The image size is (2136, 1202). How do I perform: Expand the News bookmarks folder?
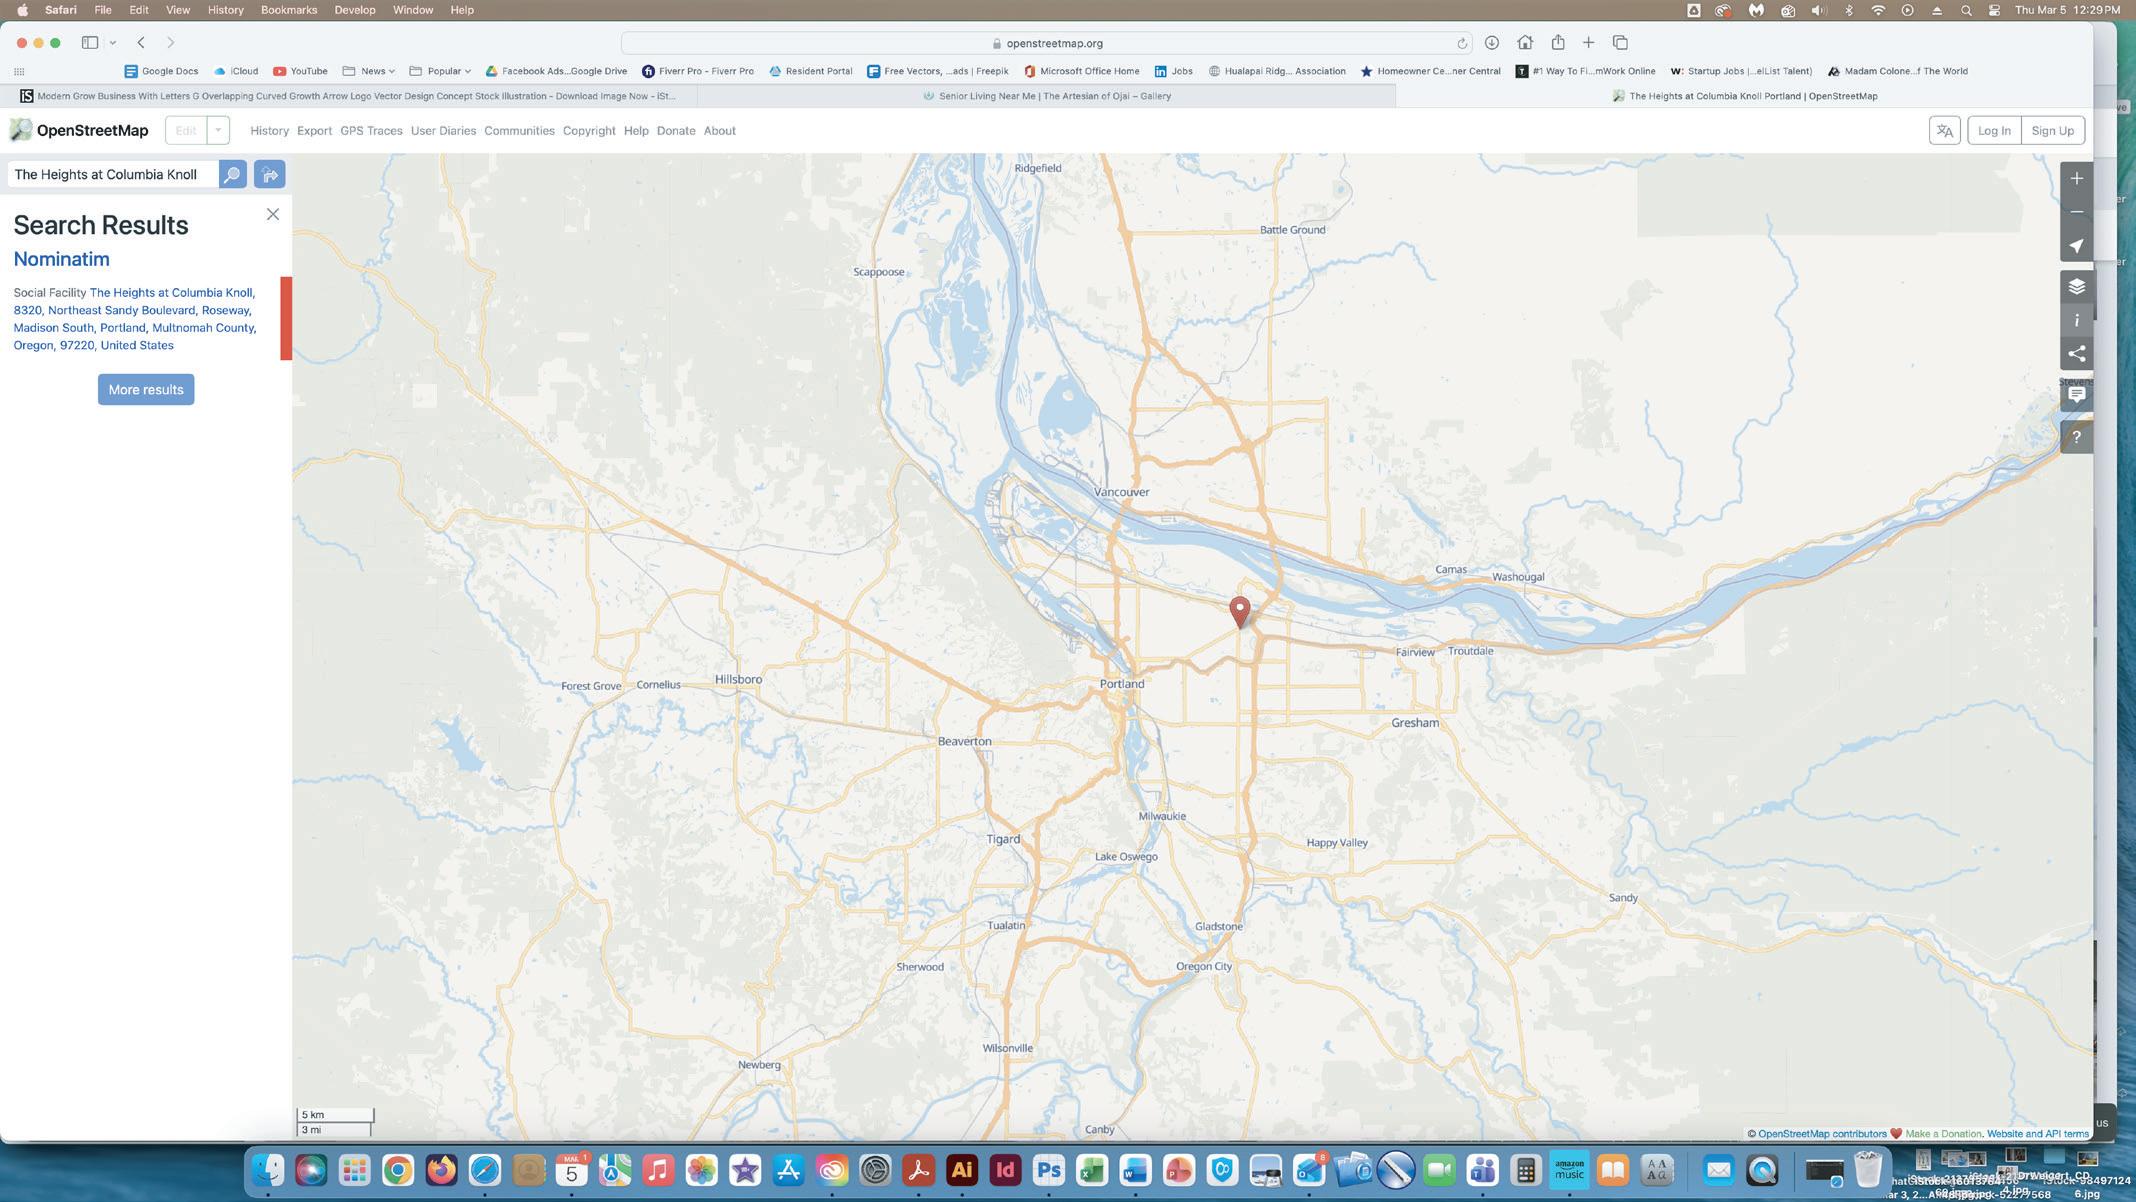[x=369, y=71]
